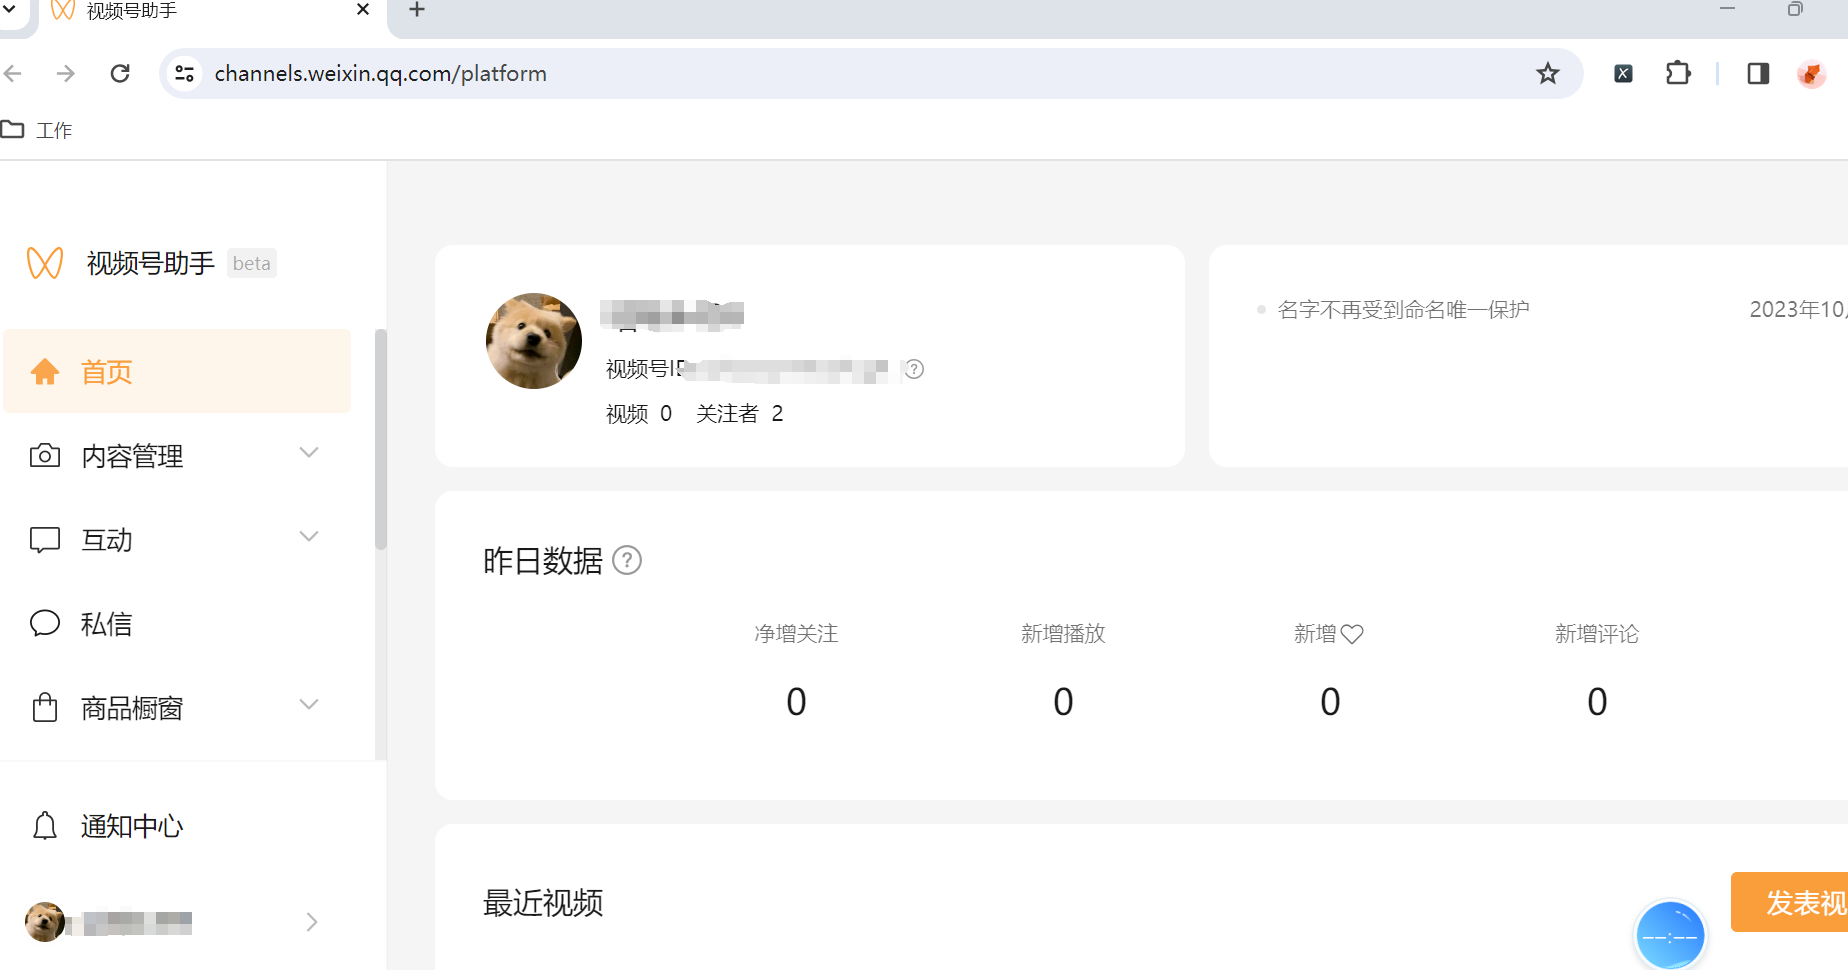Click the bell icon beside 通知中心
The height and width of the screenshot is (970, 1848).
coord(45,826)
